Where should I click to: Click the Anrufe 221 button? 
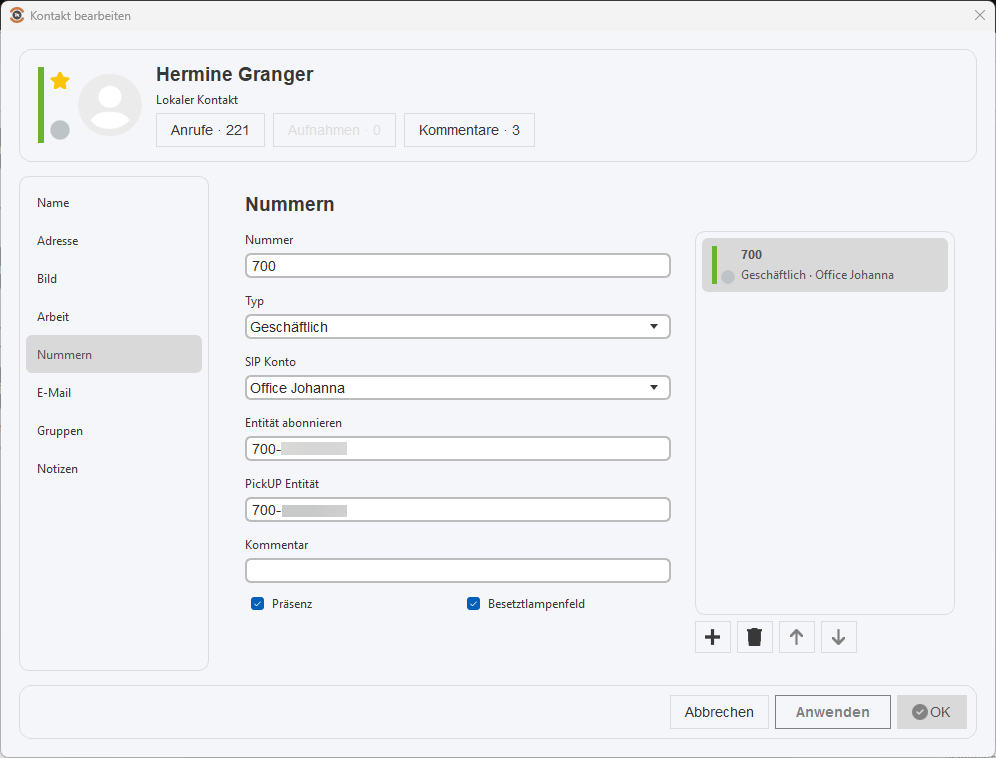click(x=210, y=130)
